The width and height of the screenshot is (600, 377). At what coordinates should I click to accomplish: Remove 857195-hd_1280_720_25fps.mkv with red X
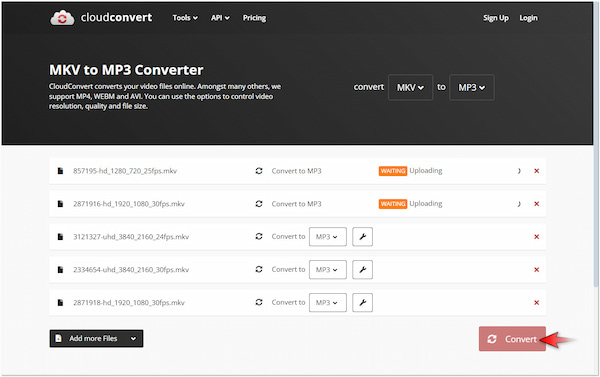tap(536, 171)
